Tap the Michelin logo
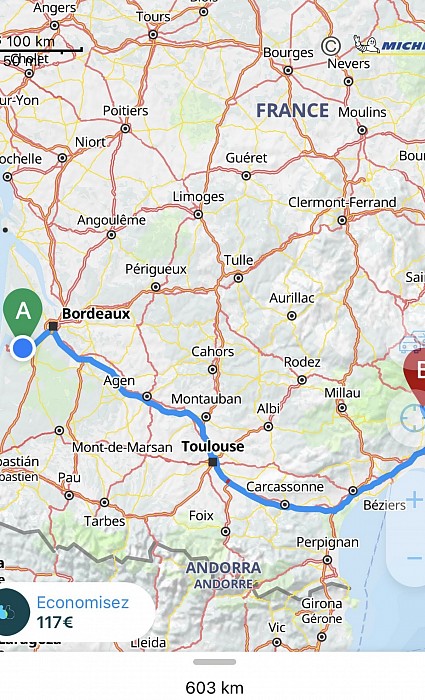 [389, 45]
